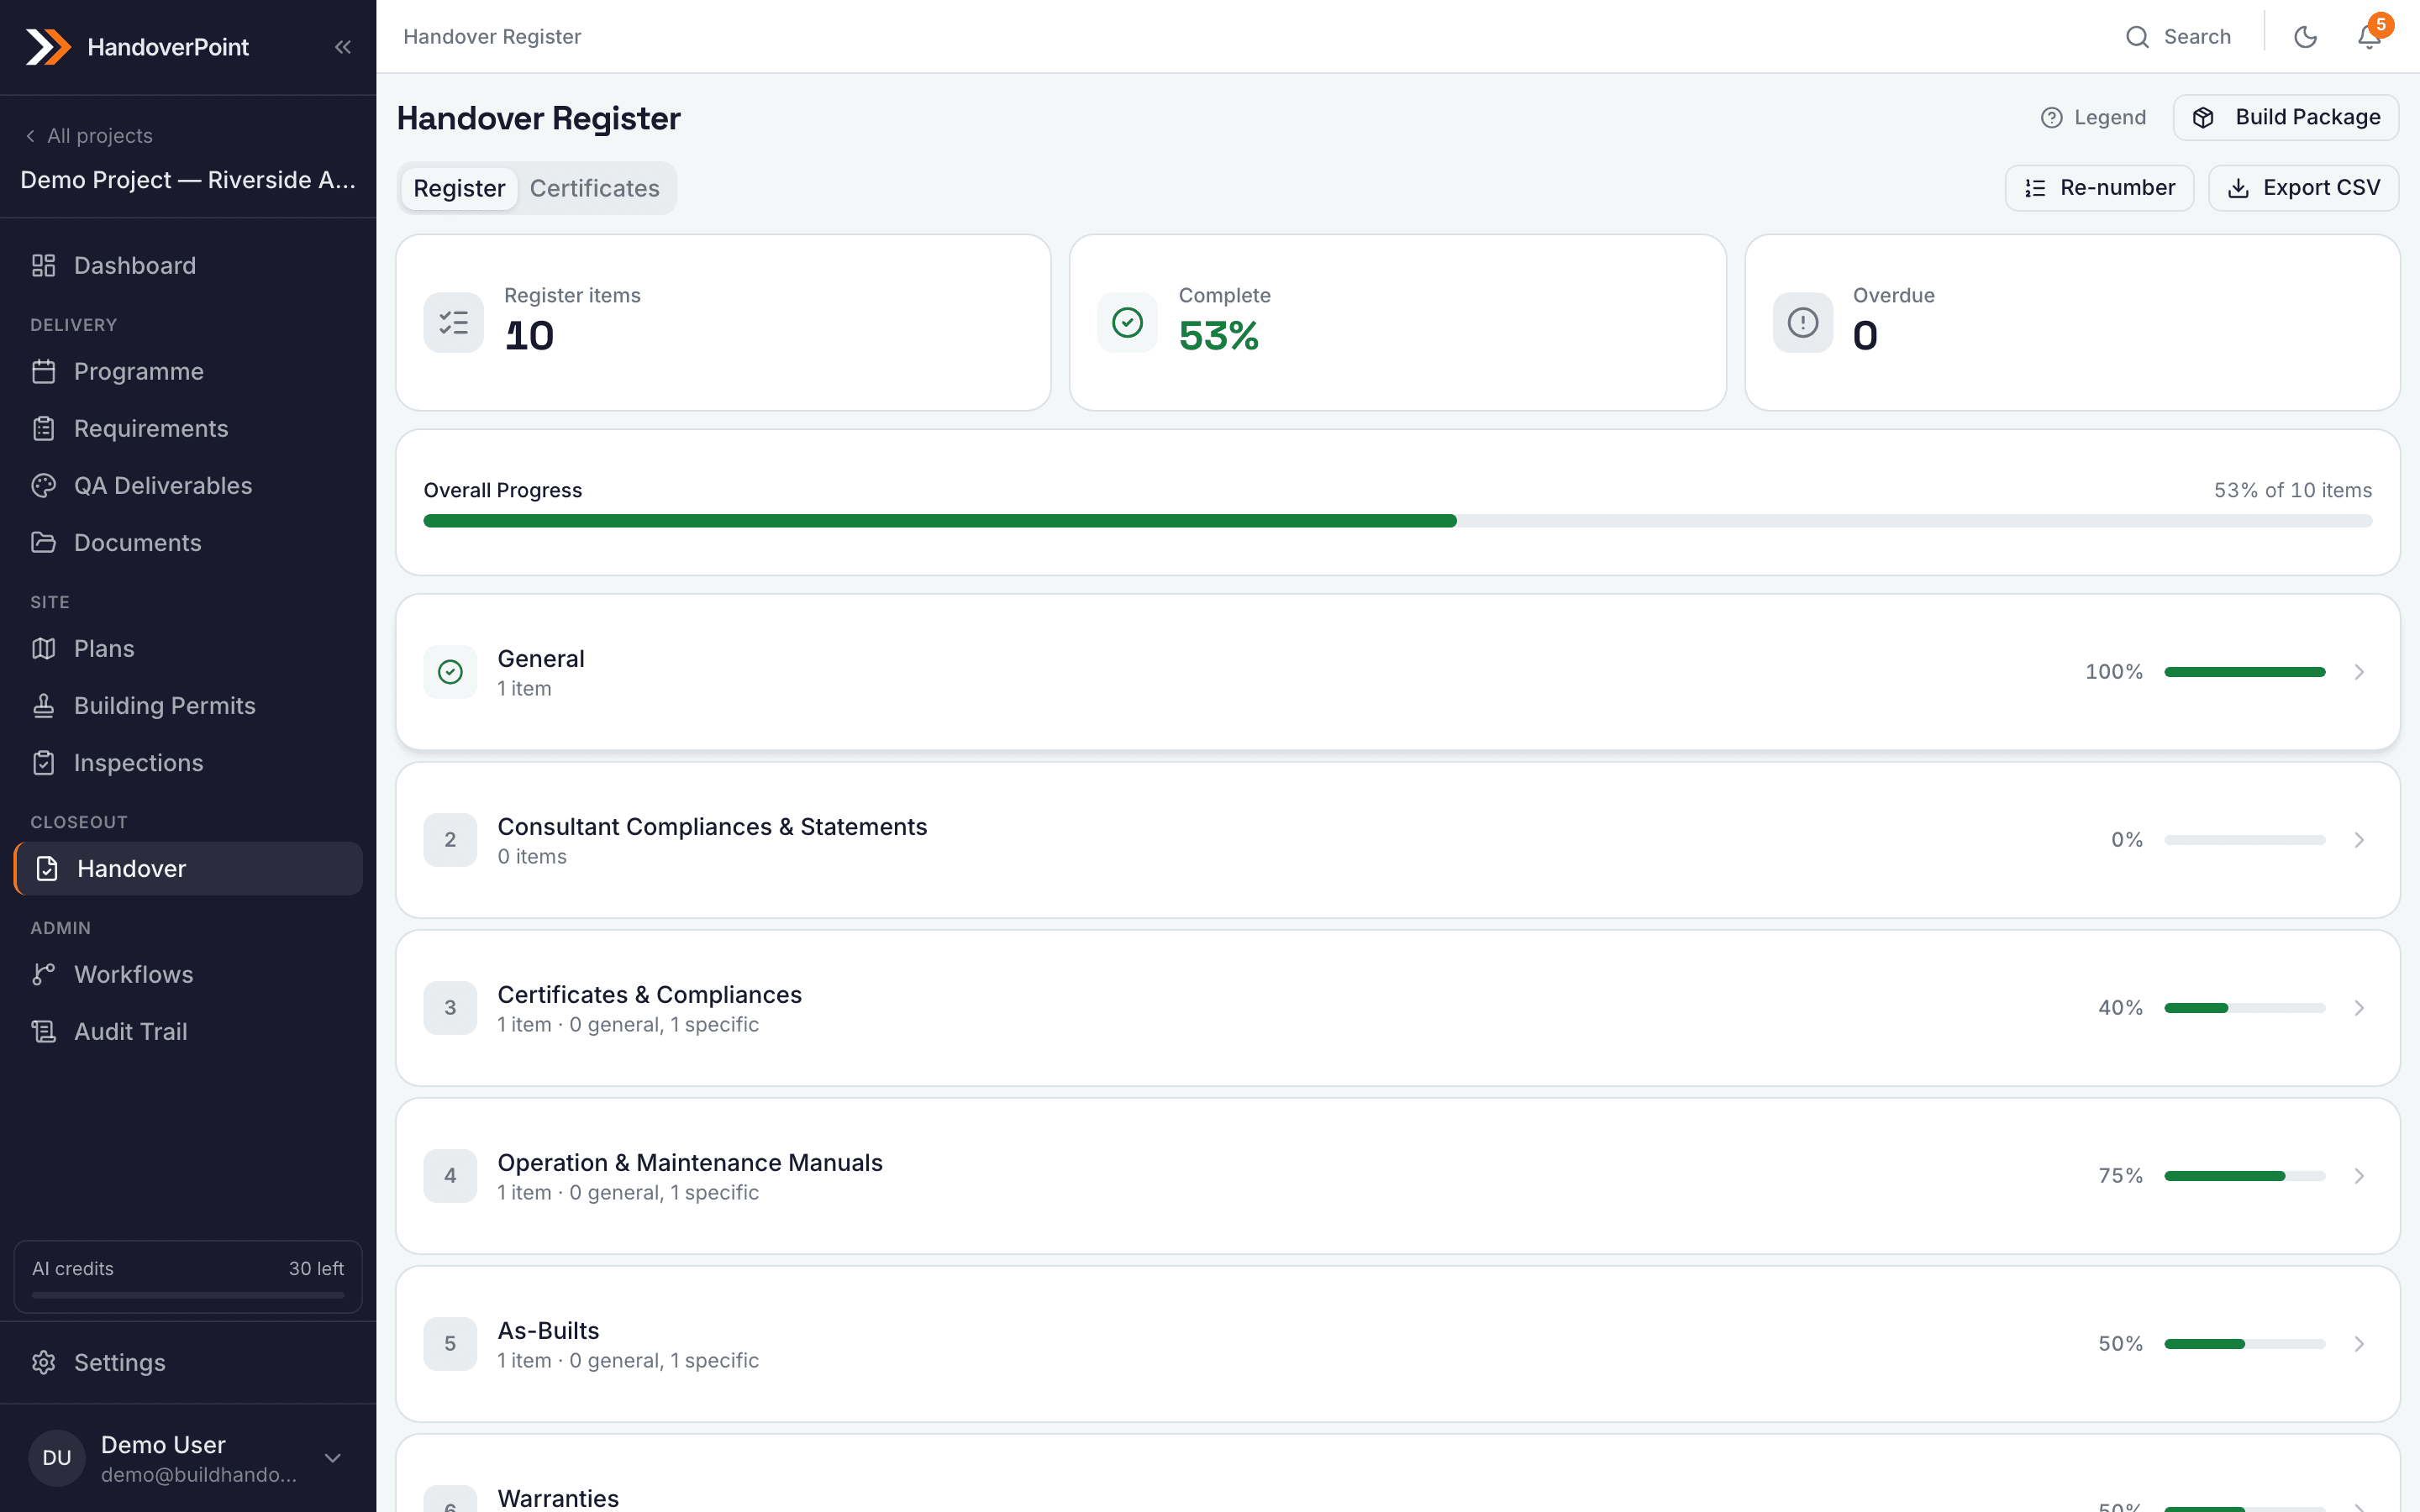Screen dimensions: 2420x1512
Task: Switch to the Certificates tab
Action: [594, 188]
